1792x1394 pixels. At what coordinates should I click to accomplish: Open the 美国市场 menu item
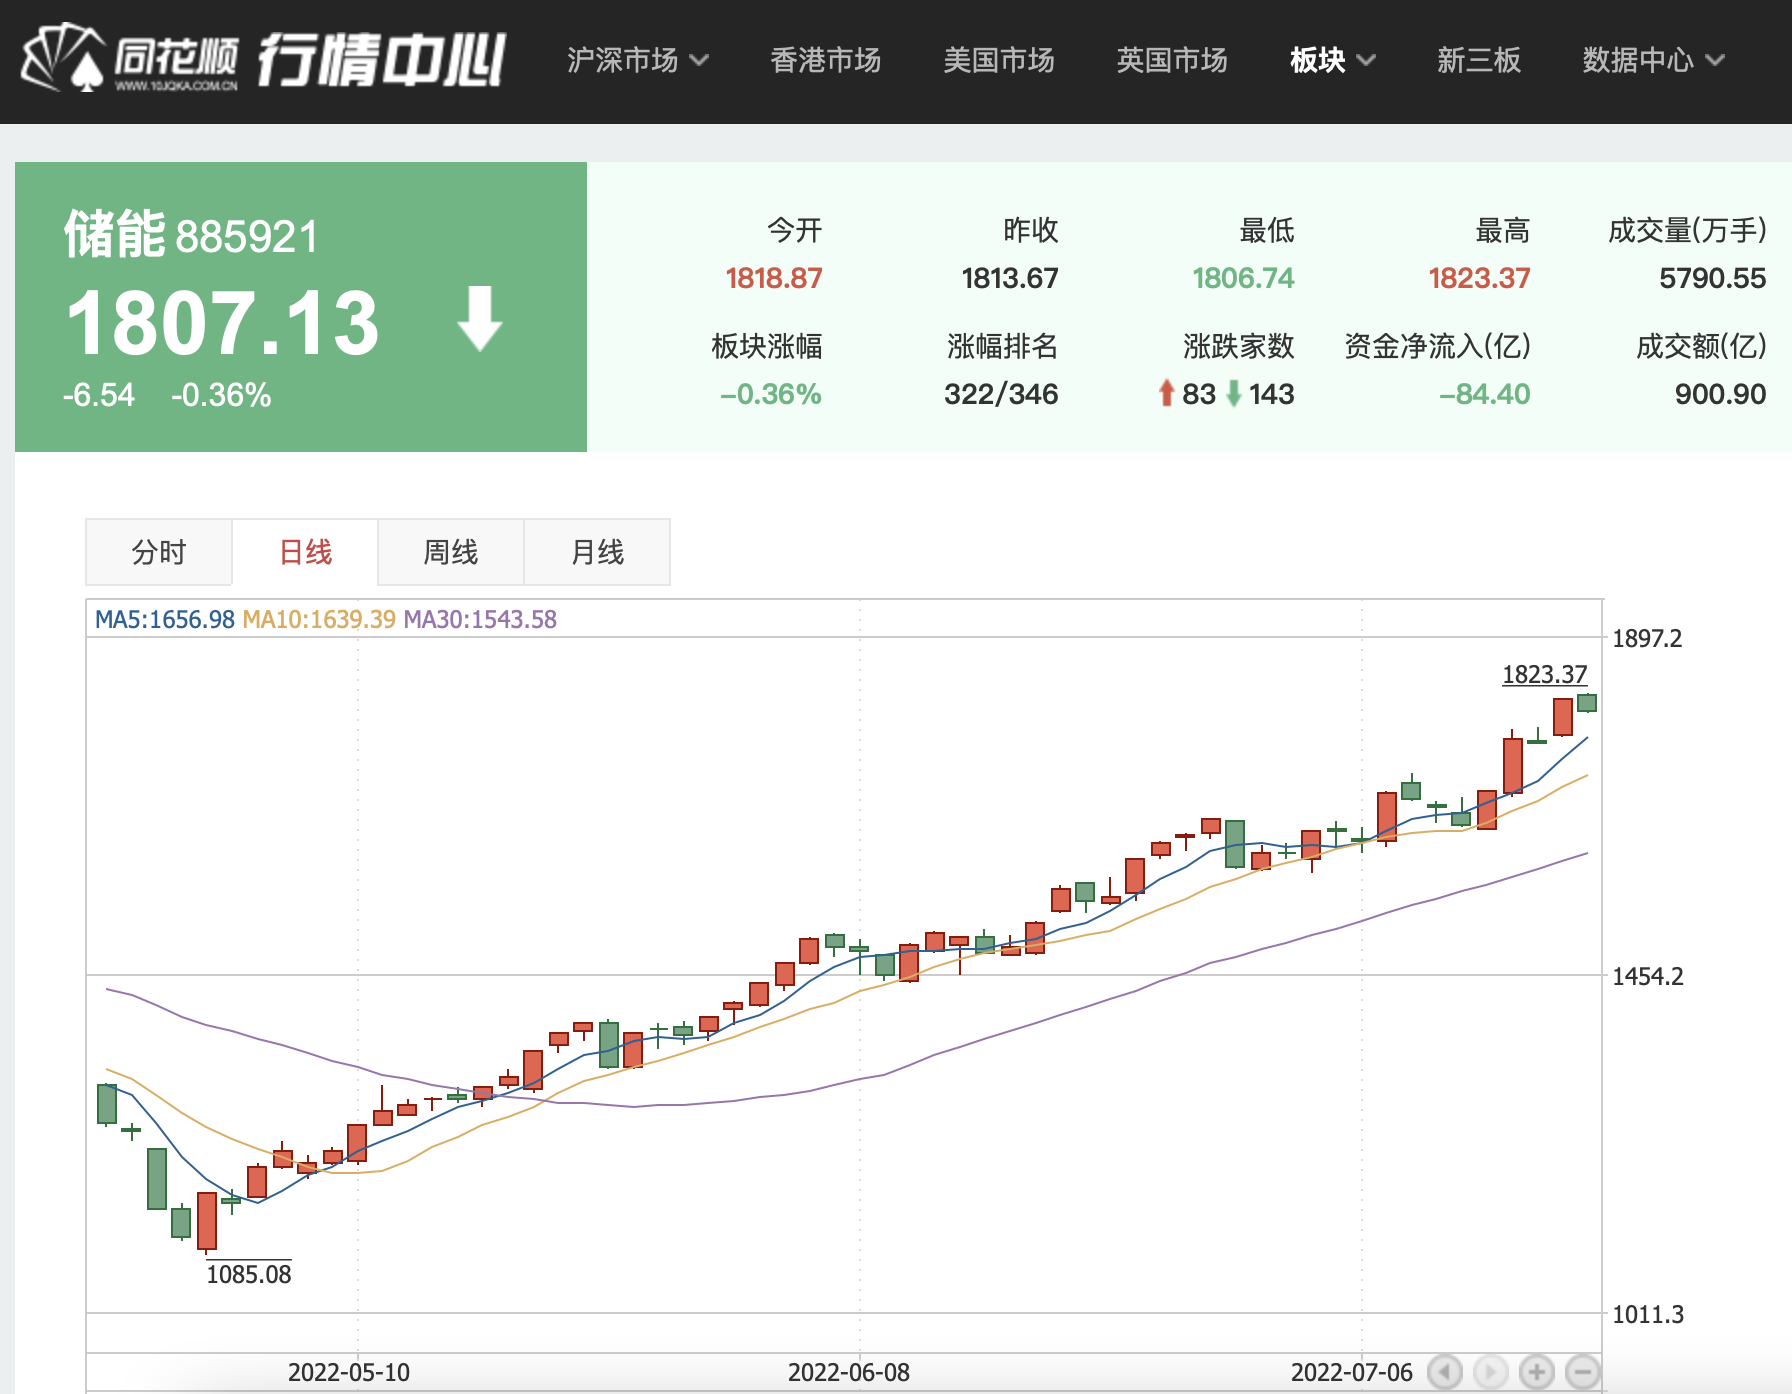999,60
